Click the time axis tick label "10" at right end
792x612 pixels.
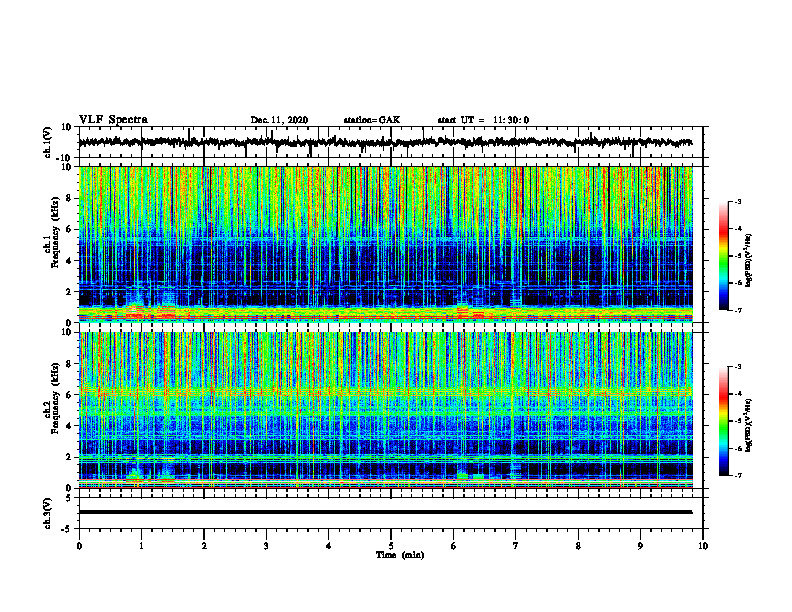tap(703, 546)
